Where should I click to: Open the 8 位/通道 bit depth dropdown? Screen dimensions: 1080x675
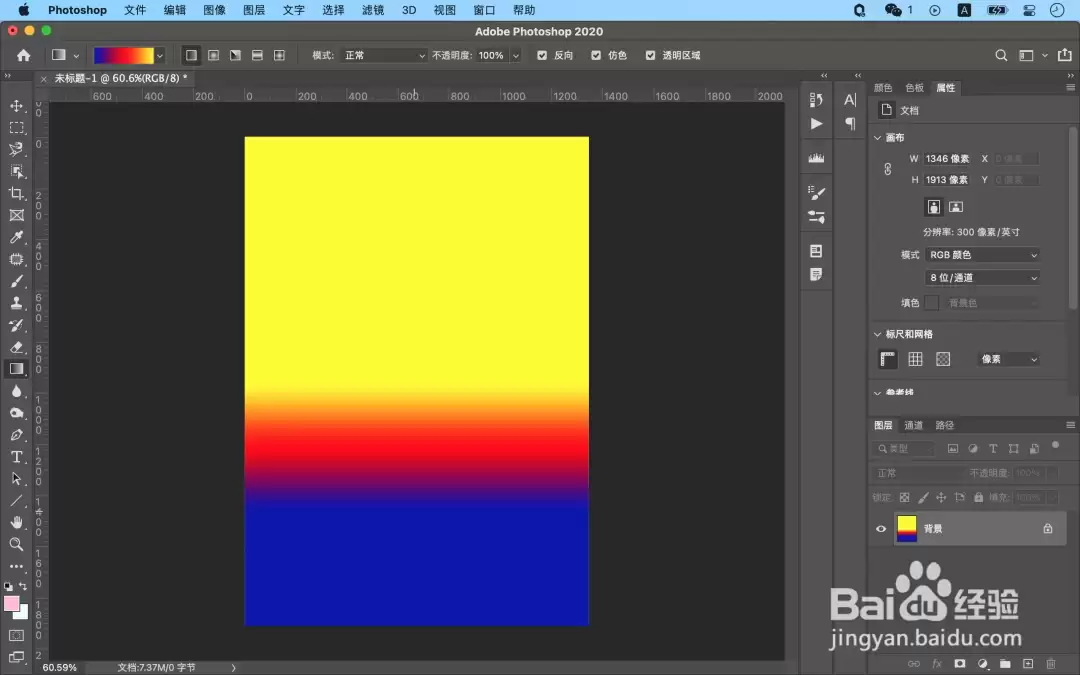point(982,278)
